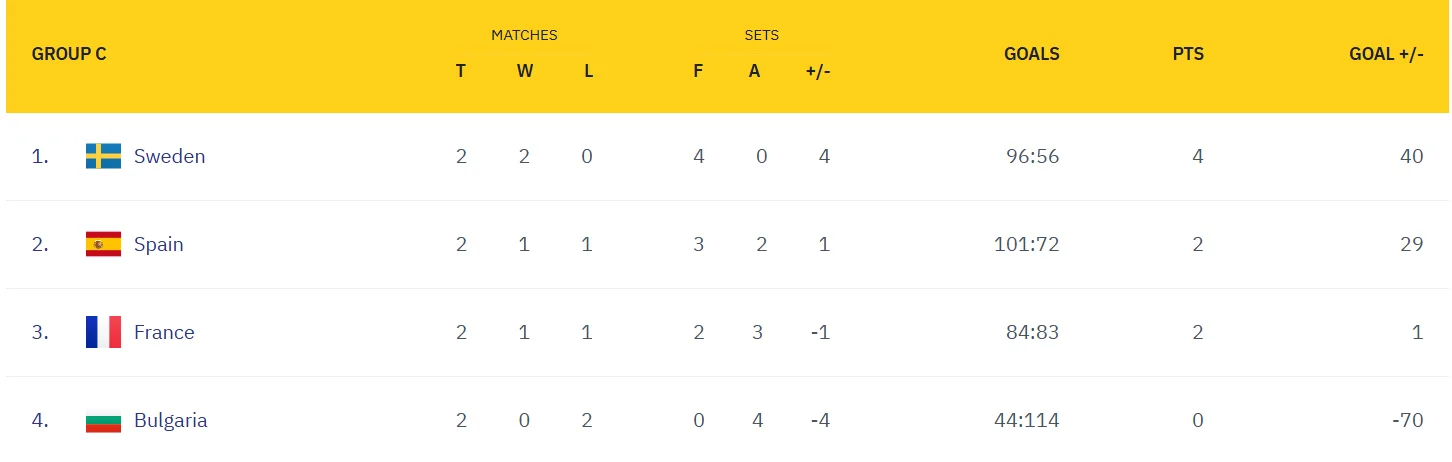Click Bulgaria's goal difference -70
The width and height of the screenshot is (1452, 462).
point(1407,421)
